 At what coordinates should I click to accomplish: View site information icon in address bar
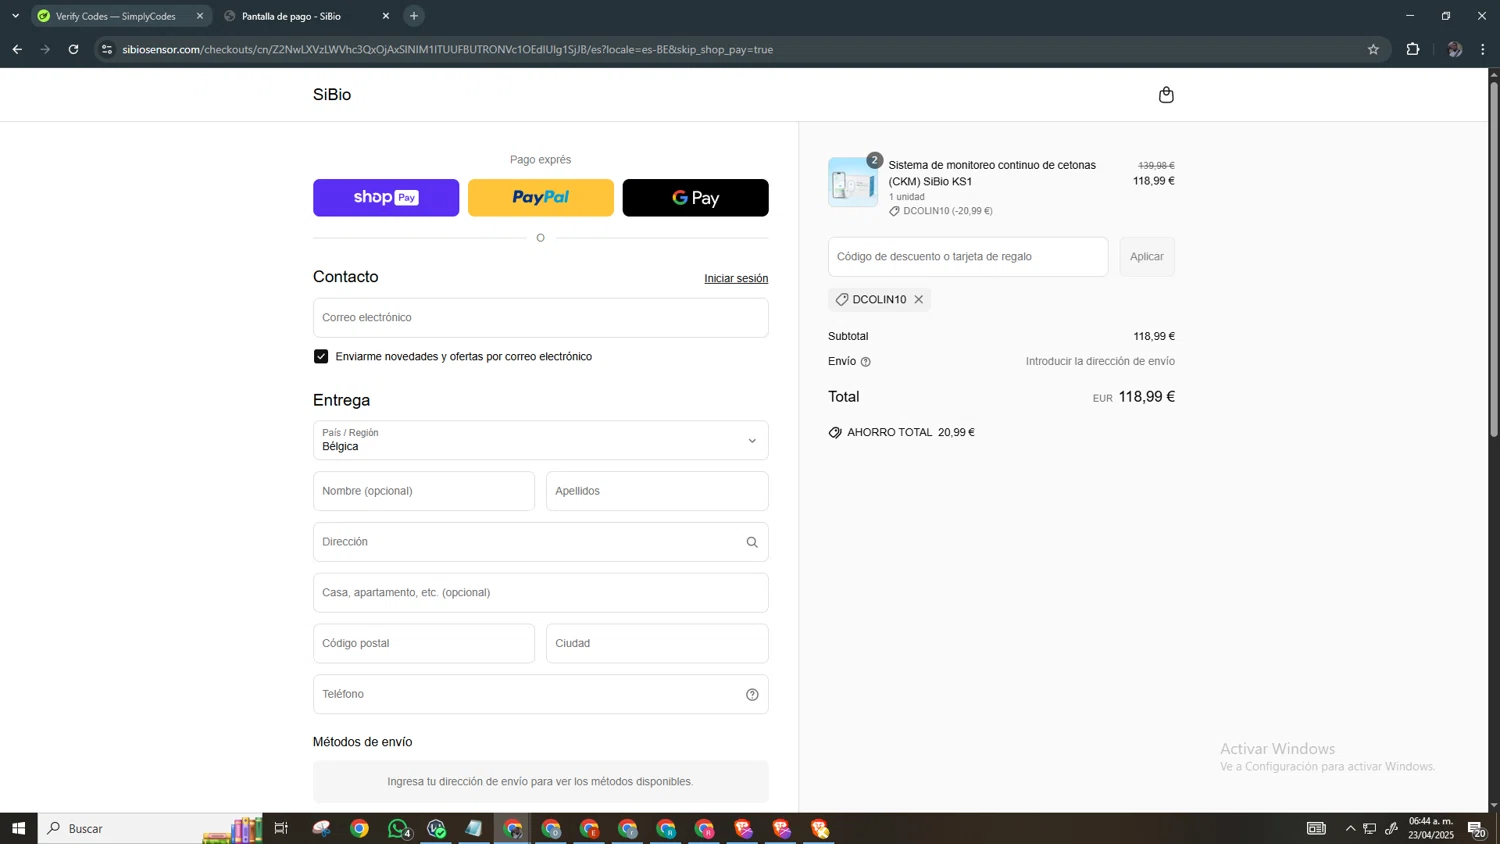point(107,49)
